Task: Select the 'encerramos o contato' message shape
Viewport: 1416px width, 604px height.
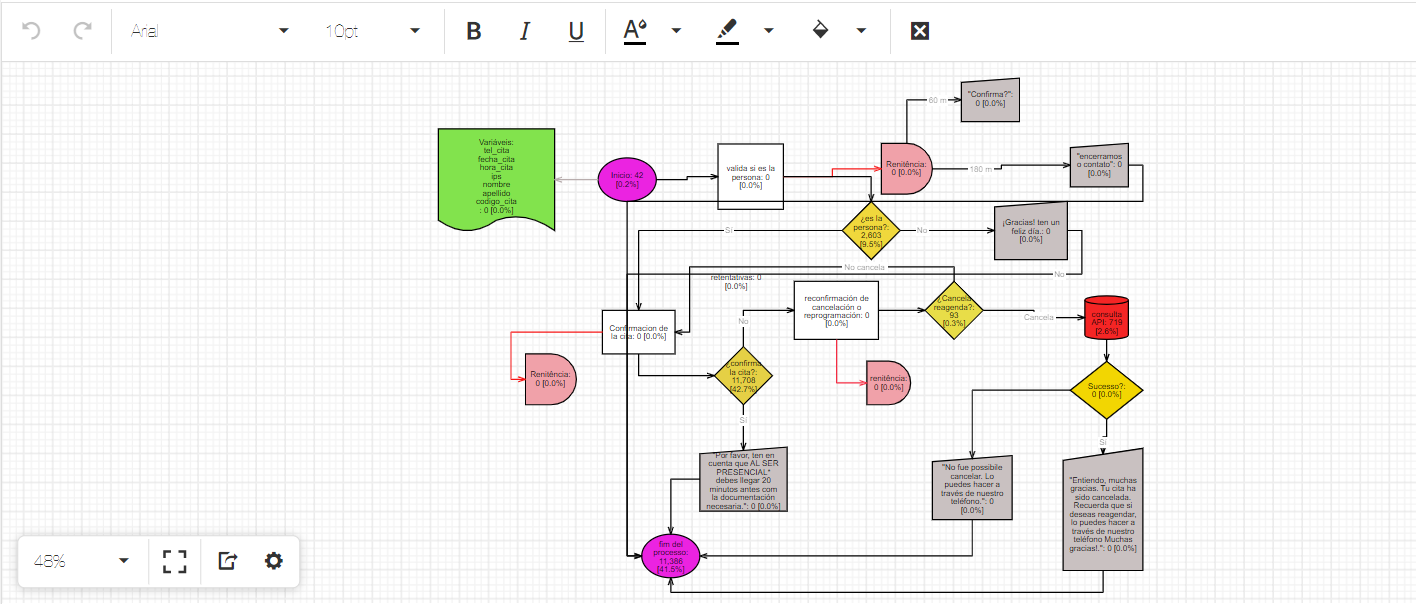Action: pos(1099,166)
